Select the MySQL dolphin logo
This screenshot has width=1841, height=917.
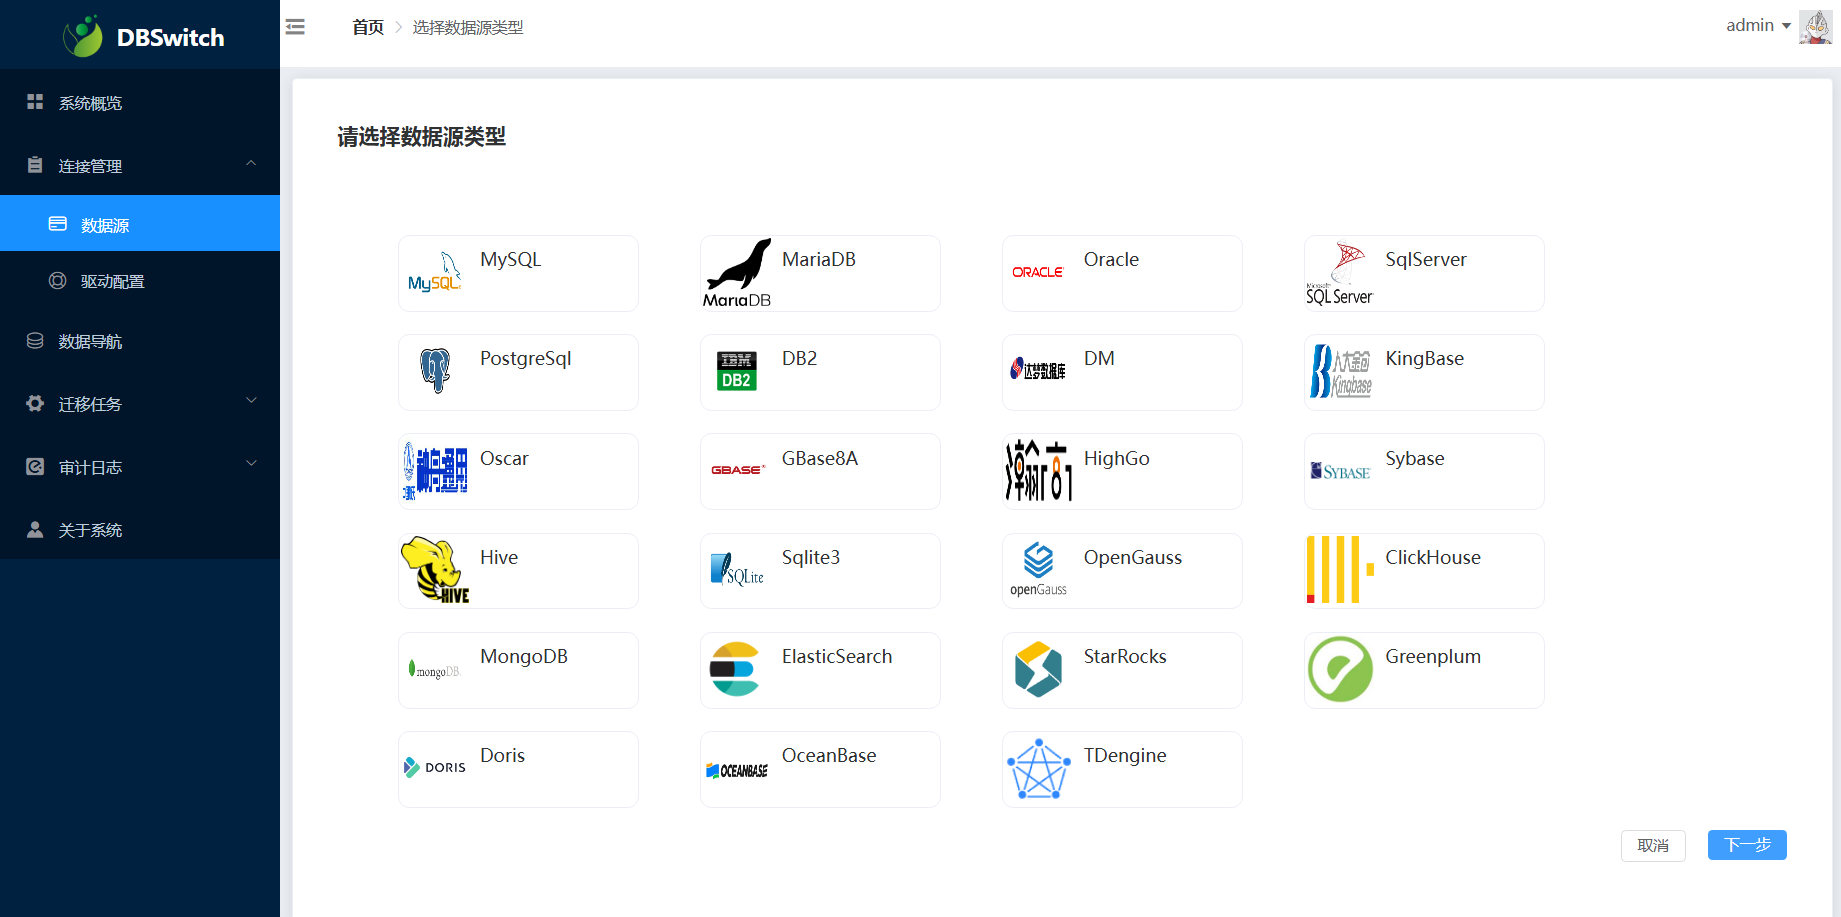pos(434,273)
